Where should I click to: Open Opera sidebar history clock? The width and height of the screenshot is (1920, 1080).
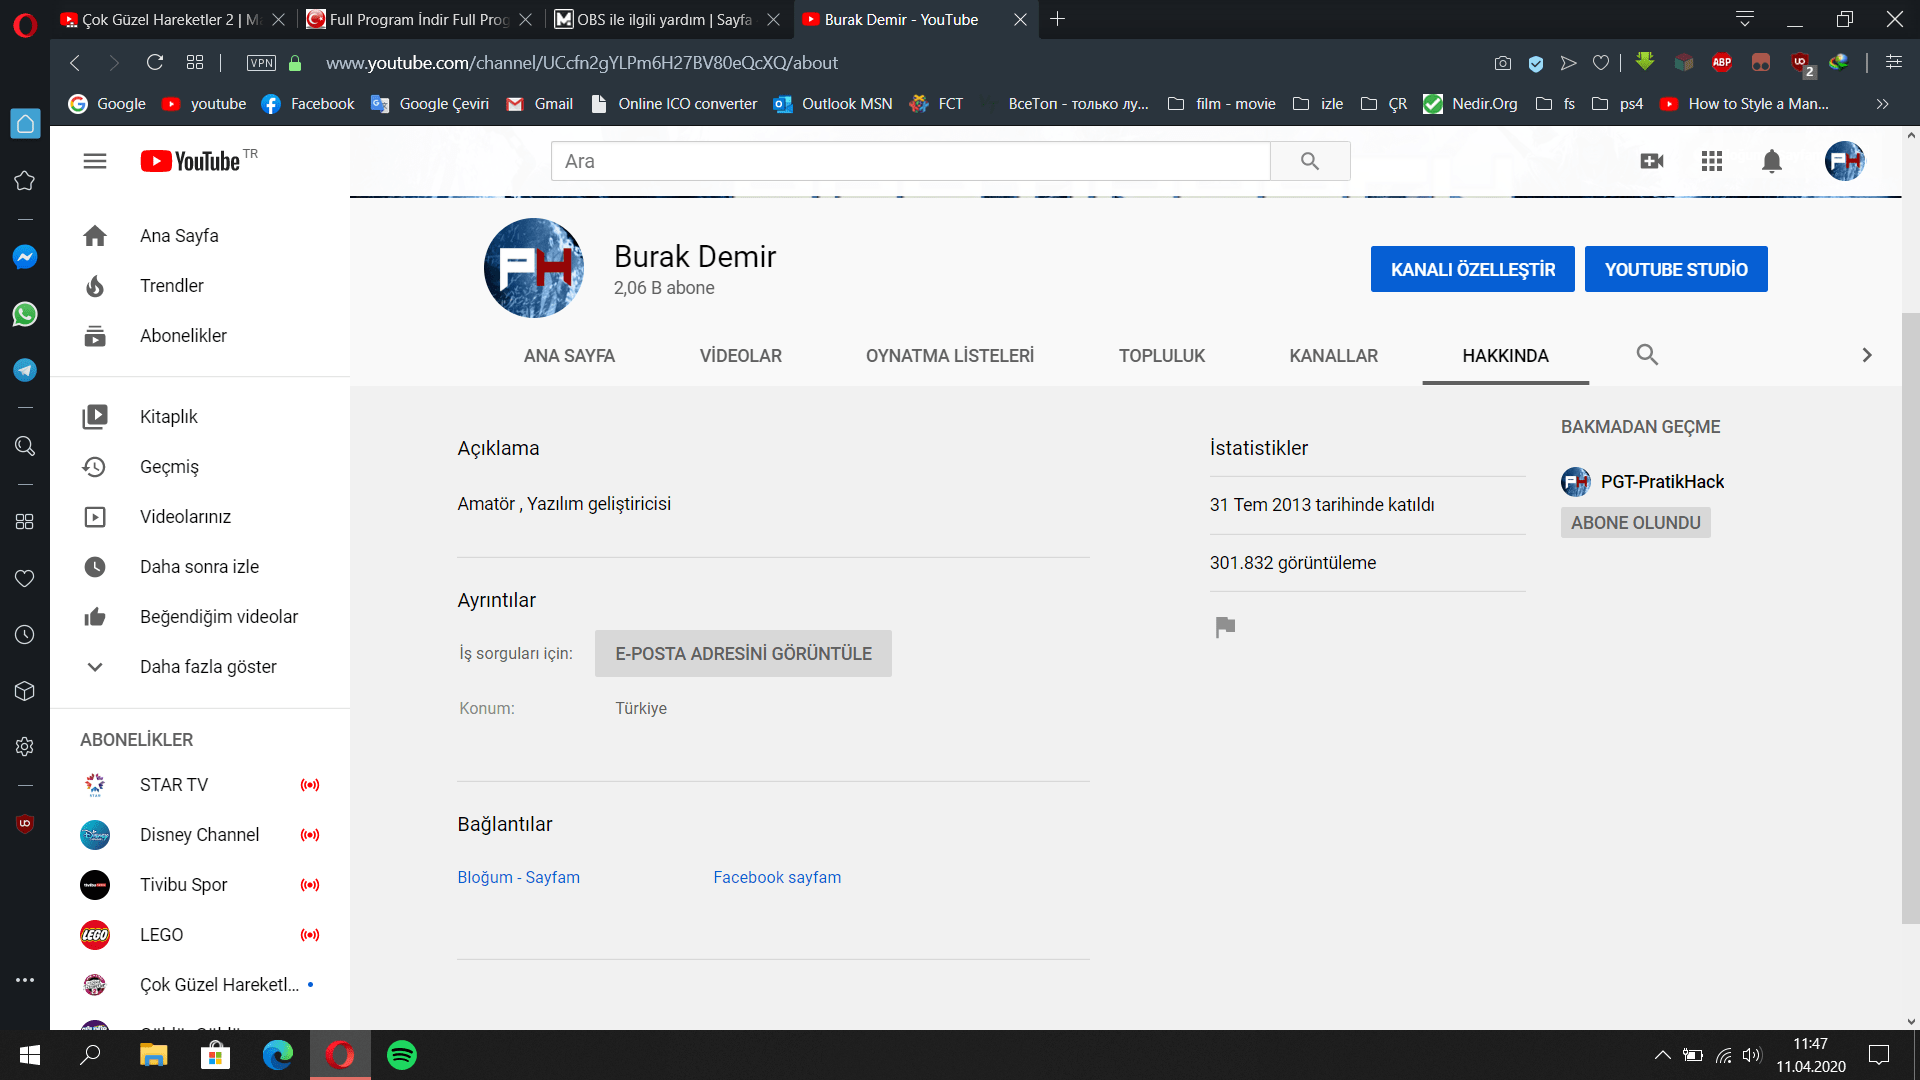25,635
